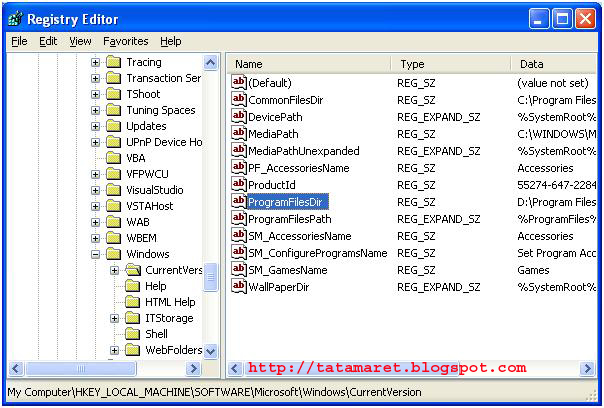Image resolution: width=604 pixels, height=408 pixels.
Task: Select the Tuning Spaces tree label
Action: tap(161, 110)
